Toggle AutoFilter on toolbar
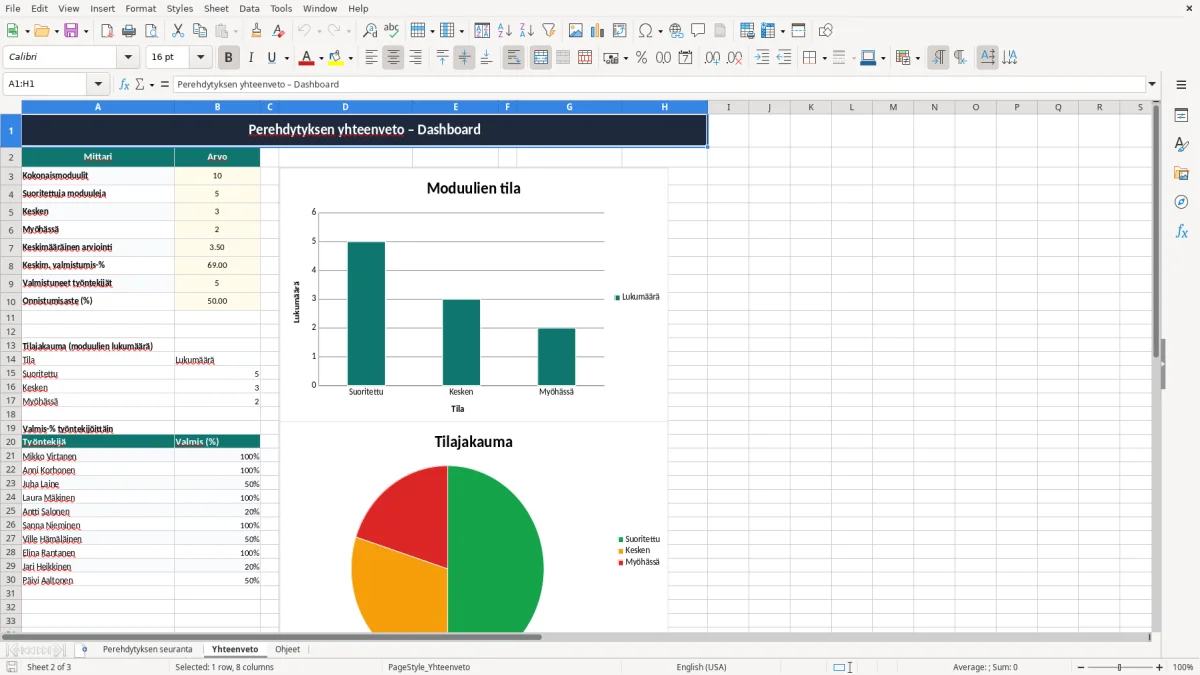Viewport: 1200px width, 675px height. 549,31
